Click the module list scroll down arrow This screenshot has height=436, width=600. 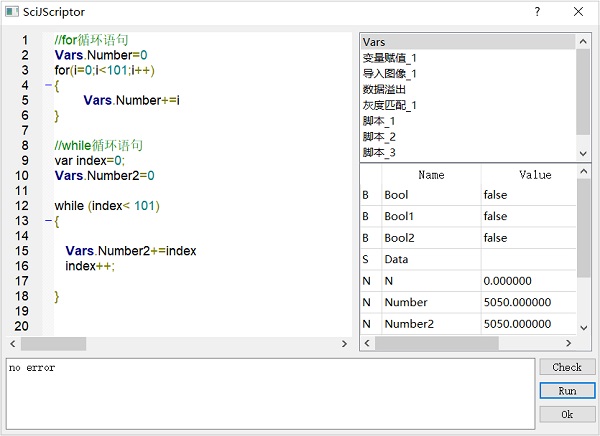583,153
